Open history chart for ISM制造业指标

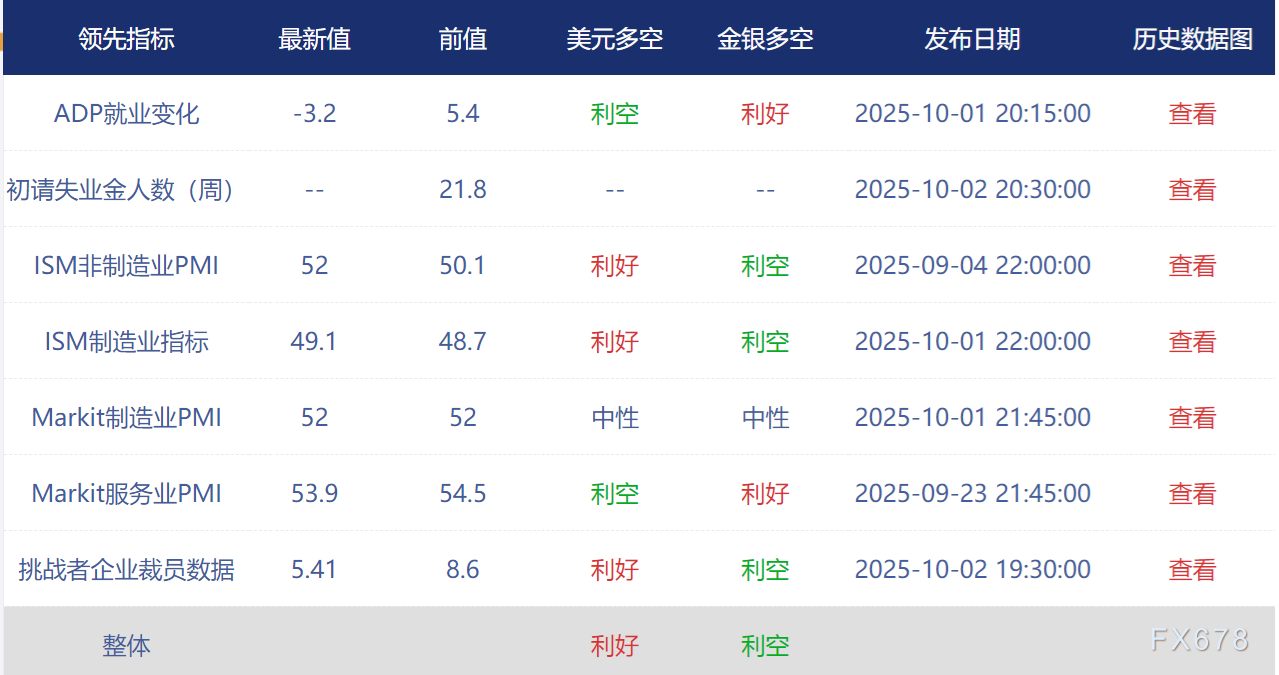pos(1192,342)
